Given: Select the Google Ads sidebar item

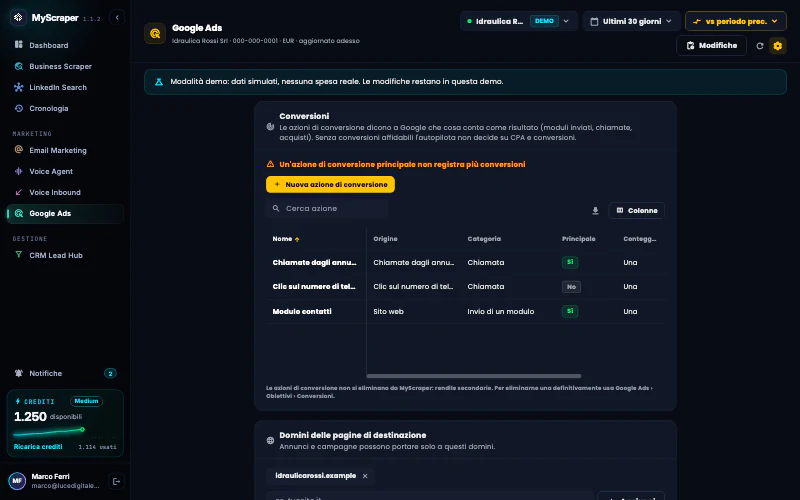Looking at the screenshot, I should click(65, 213).
